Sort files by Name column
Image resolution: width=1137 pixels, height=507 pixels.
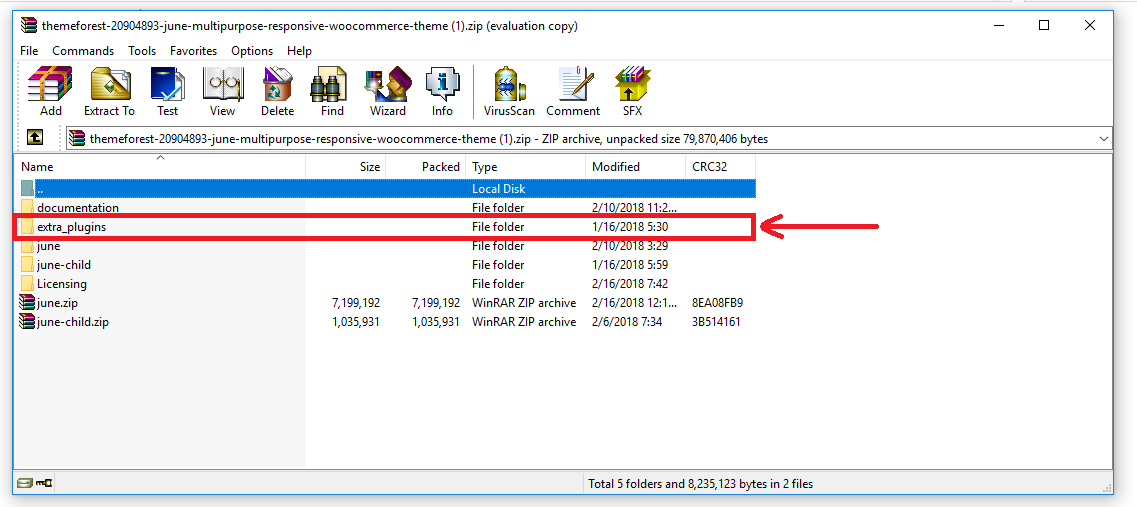[x=160, y=166]
